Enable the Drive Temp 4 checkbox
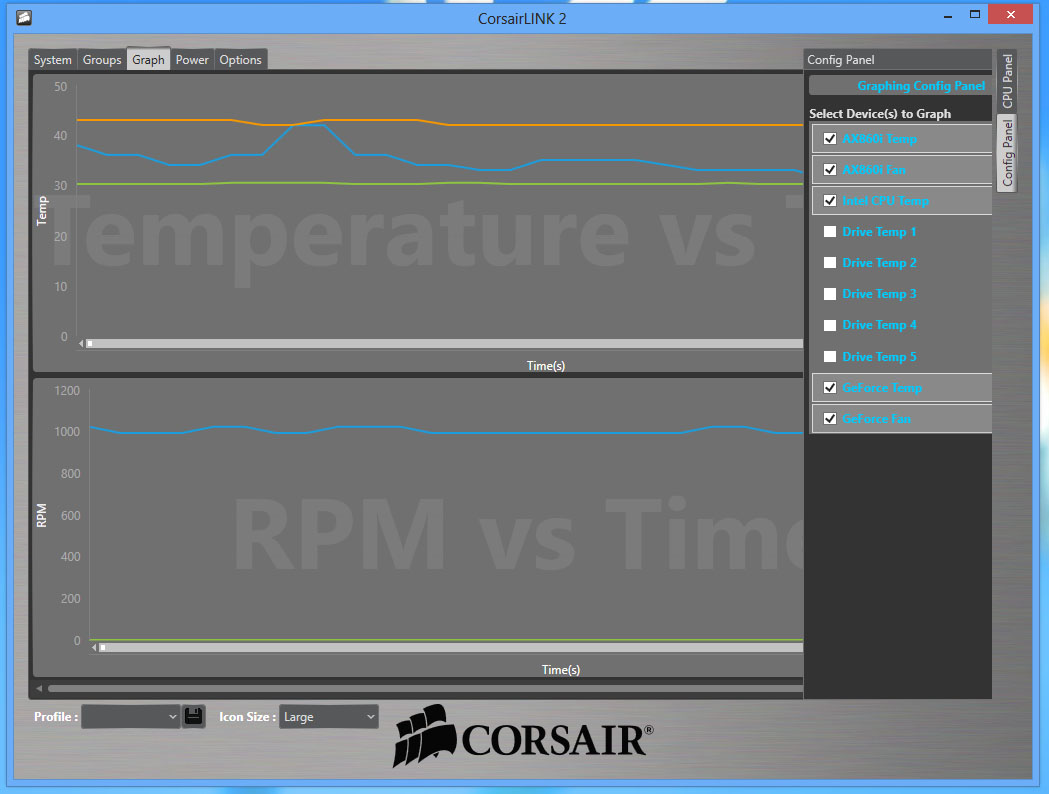Image resolution: width=1049 pixels, height=794 pixels. click(830, 325)
